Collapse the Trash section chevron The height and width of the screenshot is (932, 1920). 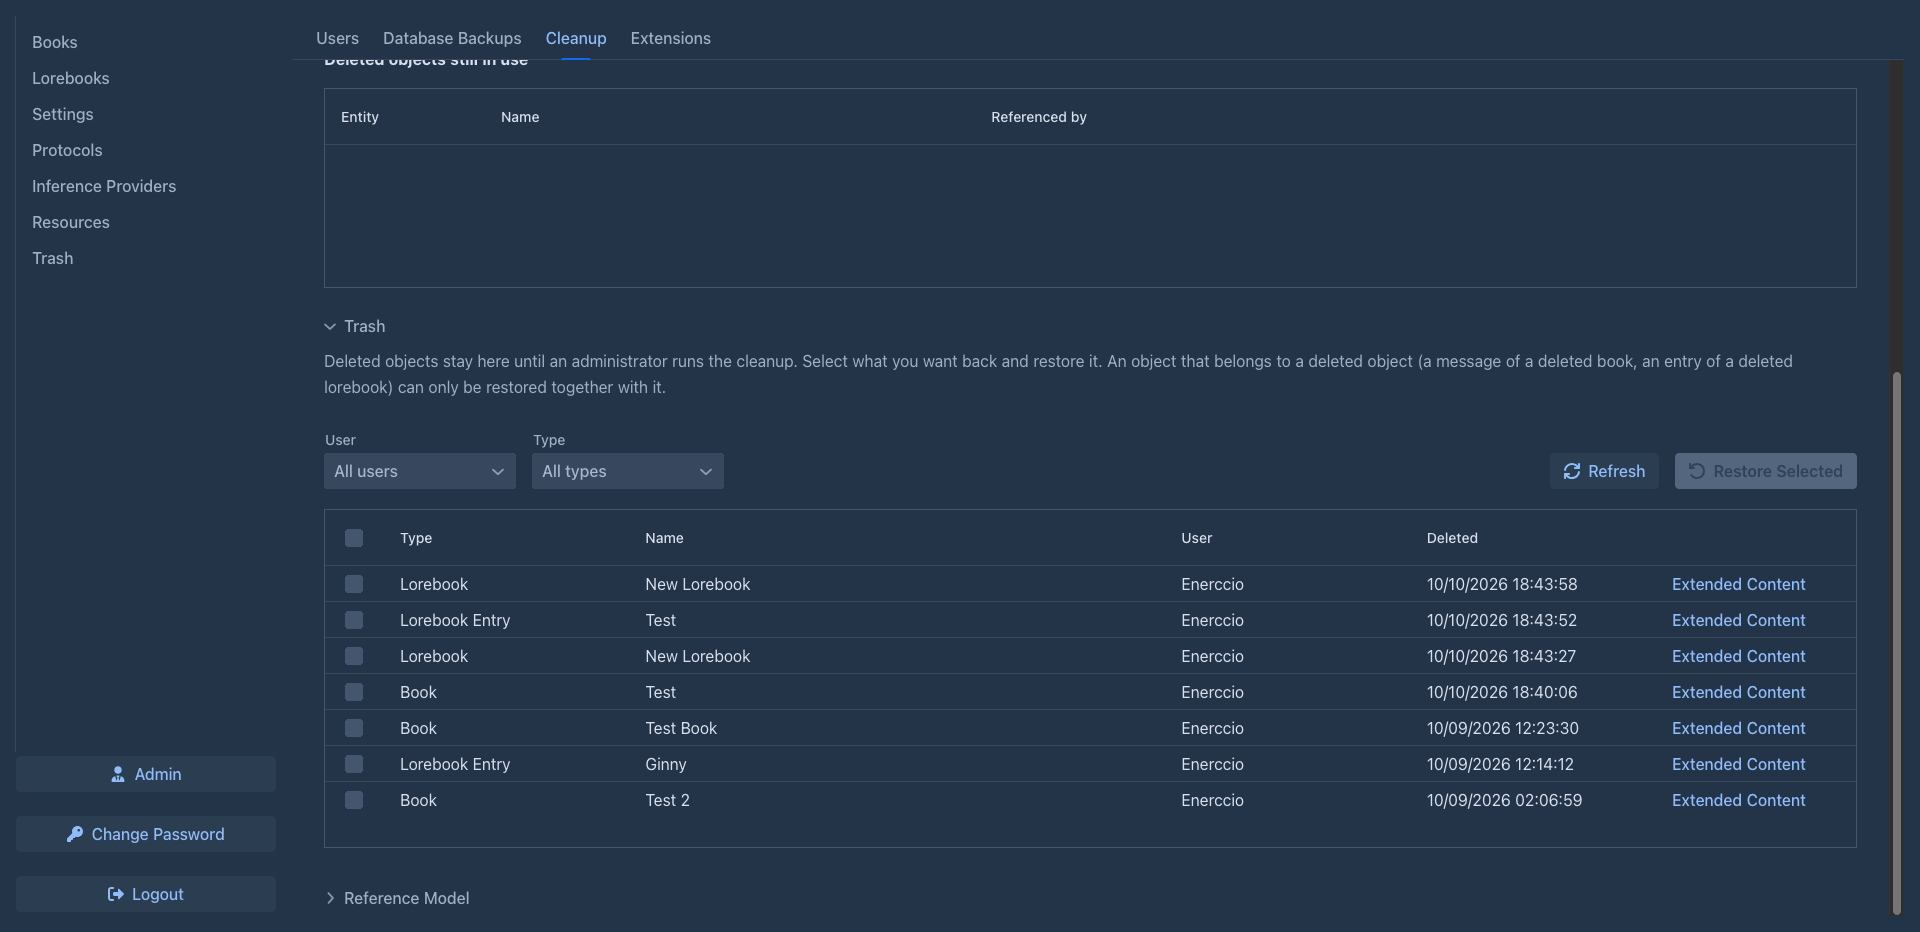330,327
